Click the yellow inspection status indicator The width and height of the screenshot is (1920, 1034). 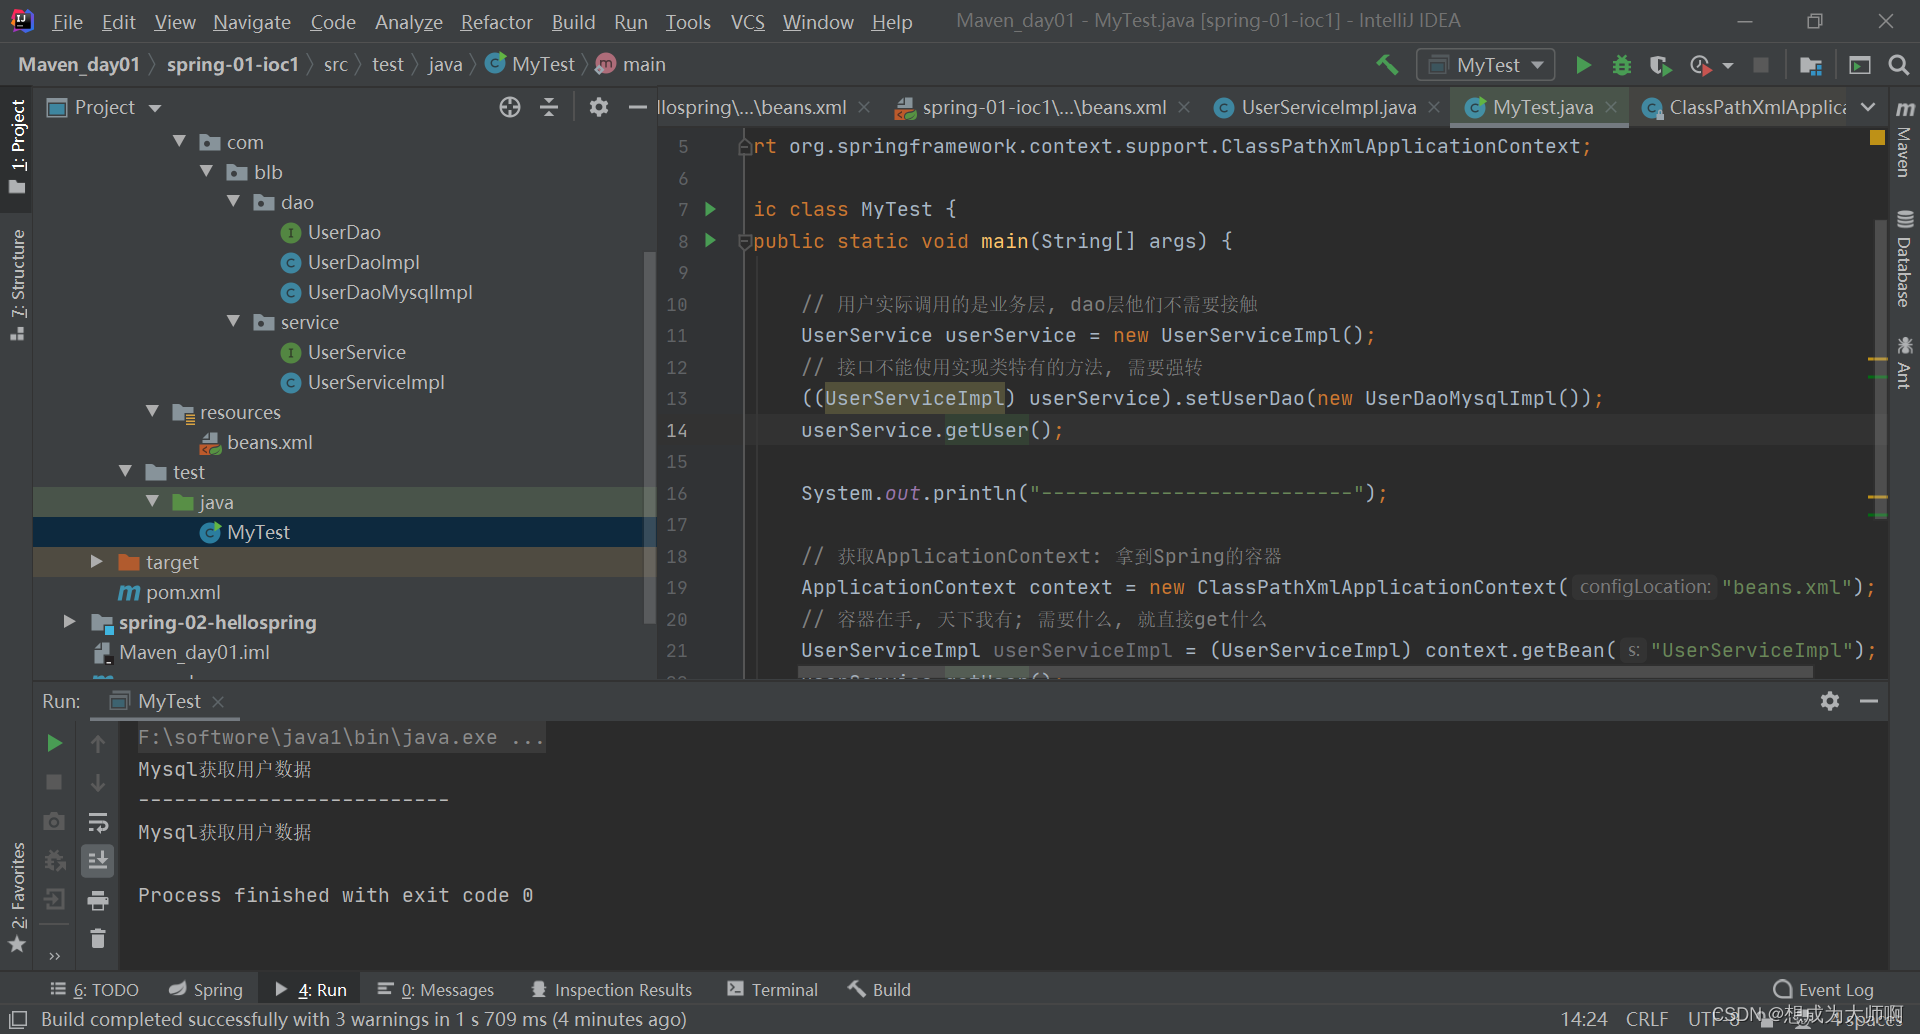pos(1877,138)
